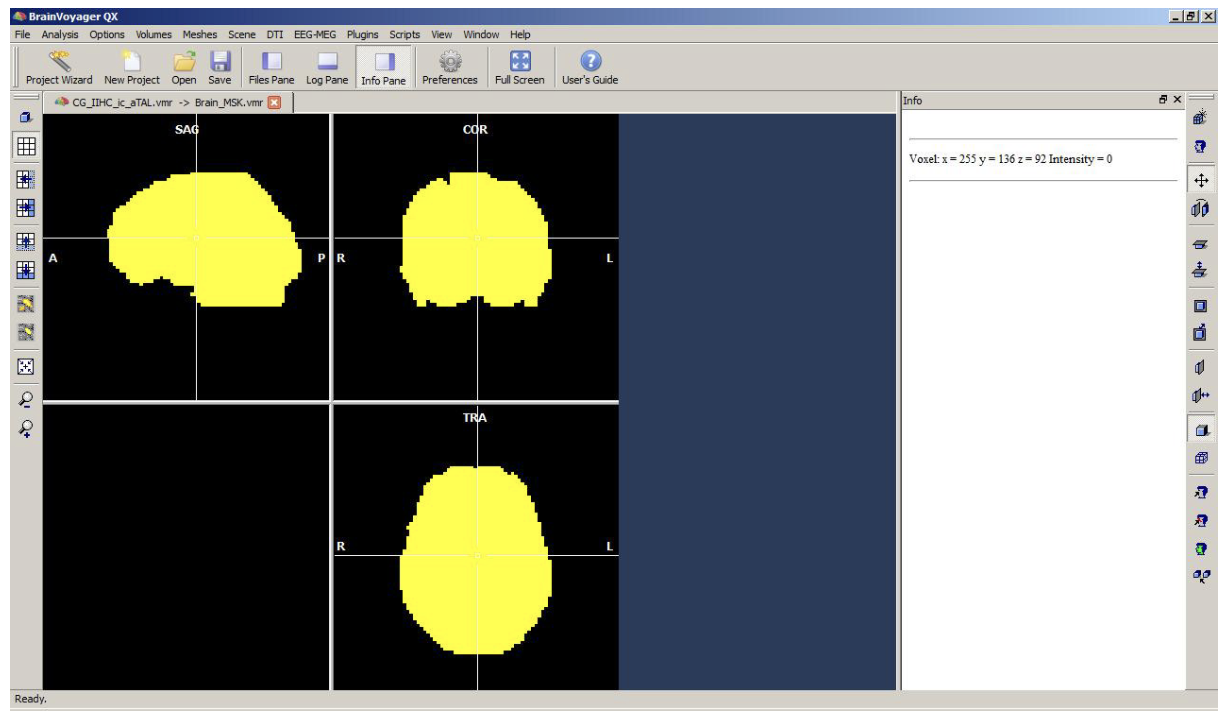Click the frontal square plane icon

(x=1201, y=306)
